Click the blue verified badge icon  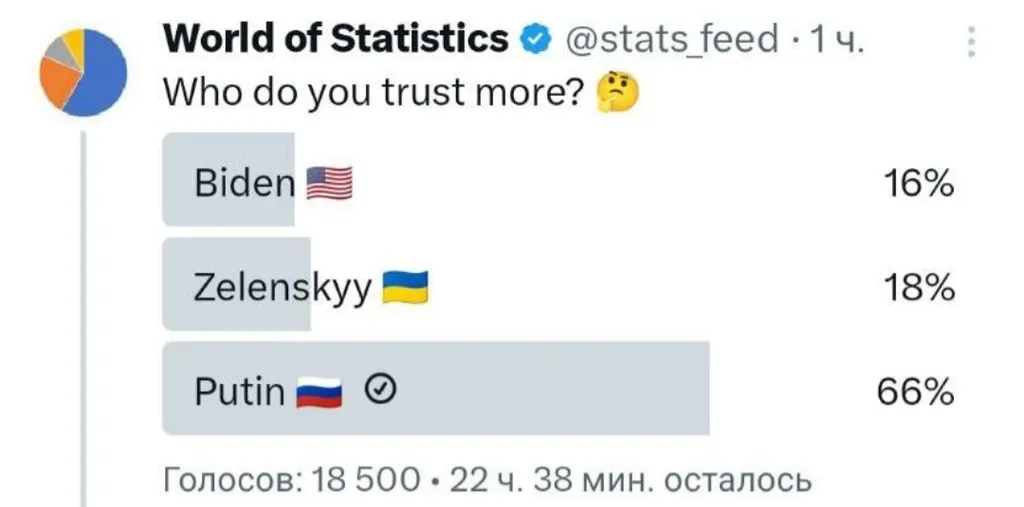click(533, 41)
